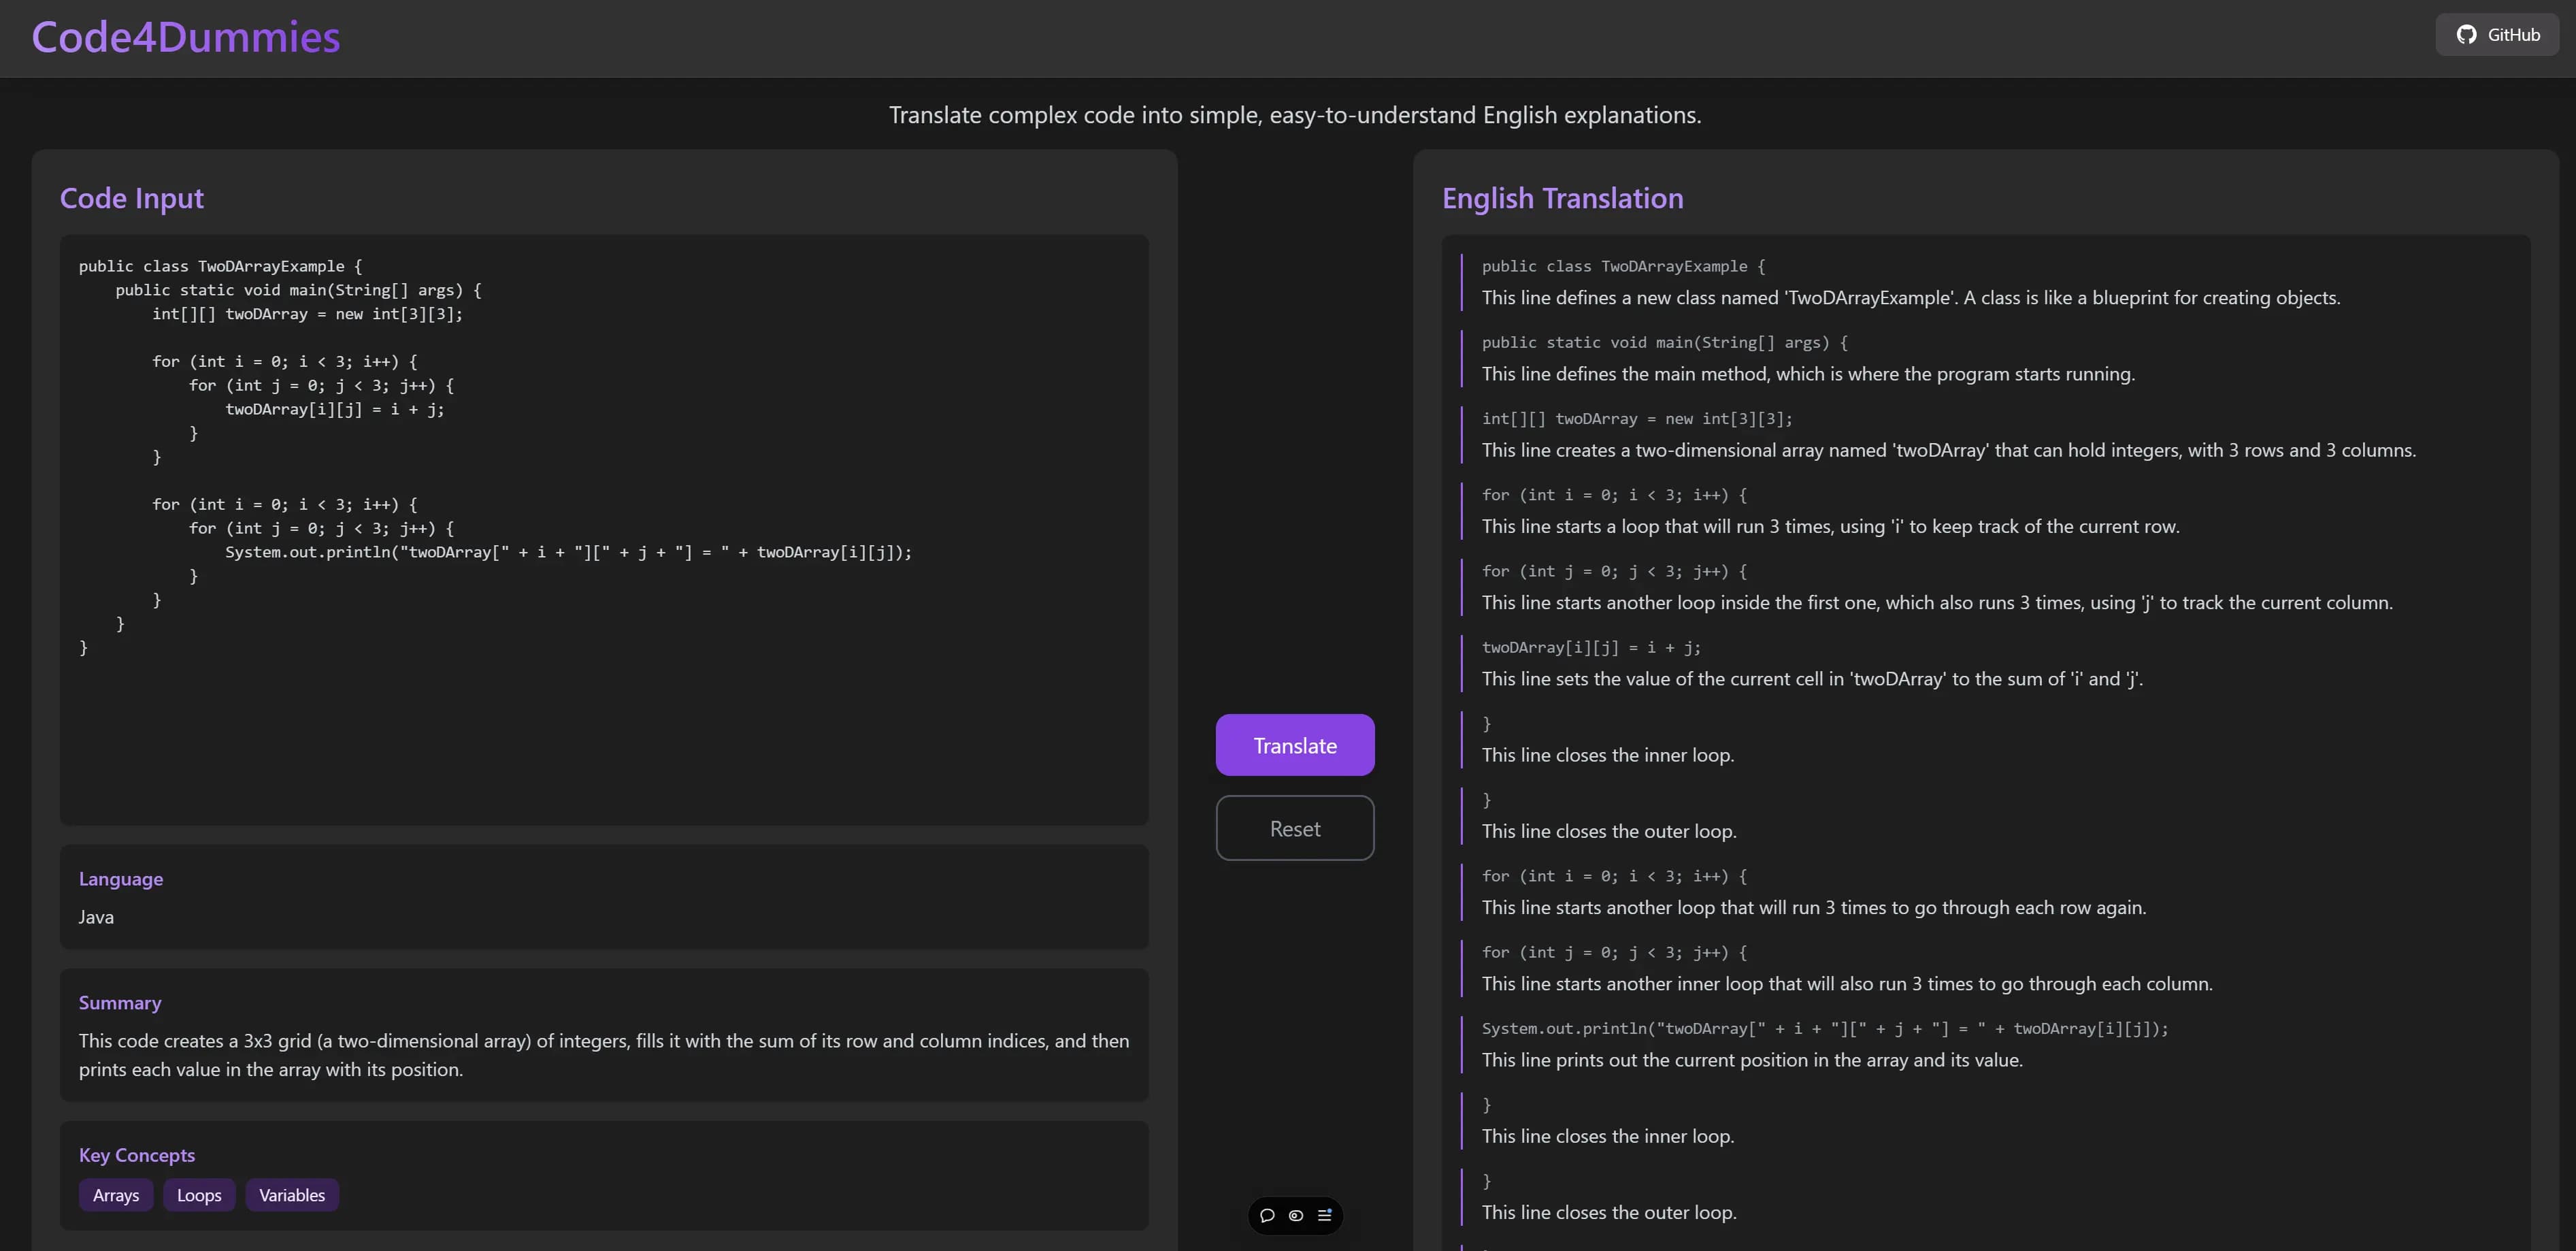The image size is (2576, 1251).
Task: Toggle the switch icon in floating toolbar
Action: pyautogui.click(x=1296, y=1215)
